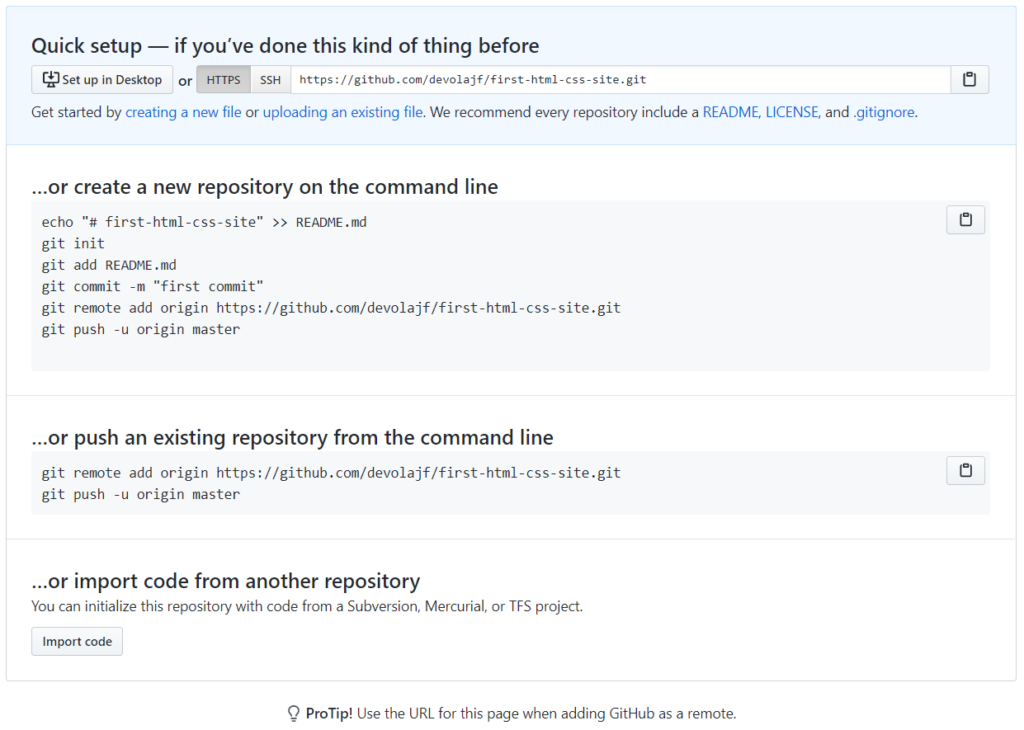
Task: Follow the README link
Action: click(x=730, y=112)
